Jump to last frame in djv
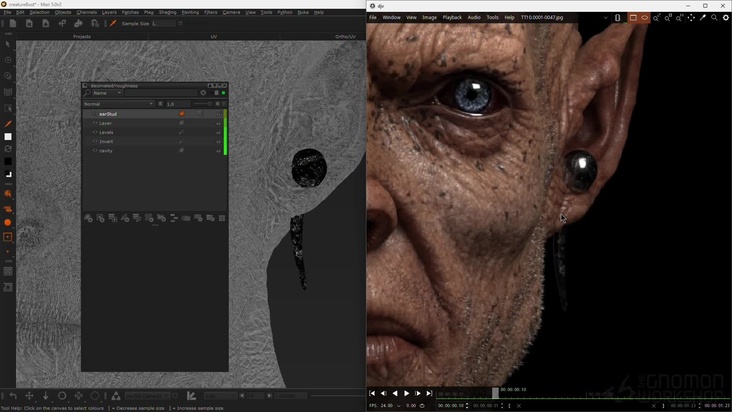732x412 pixels. 429,393
